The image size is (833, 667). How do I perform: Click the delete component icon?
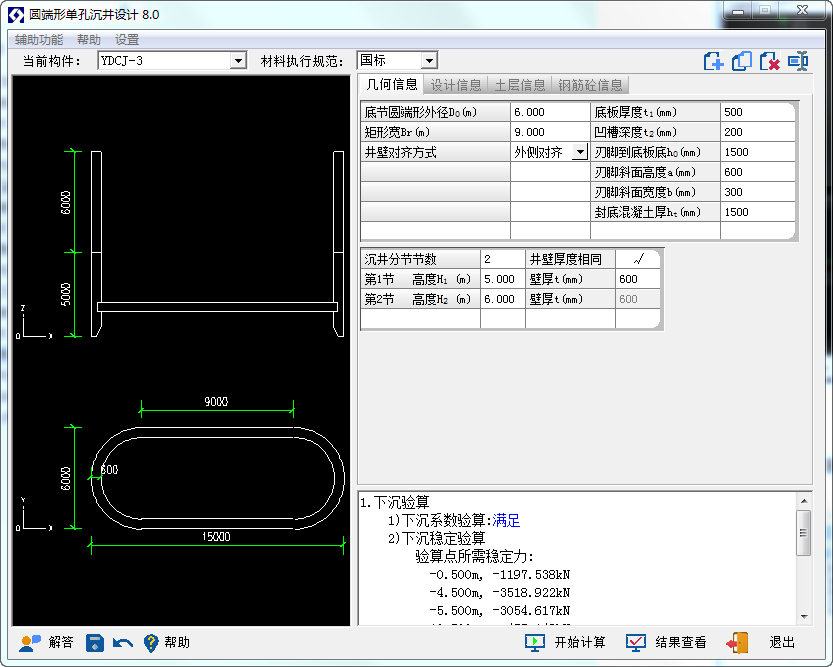(769, 61)
